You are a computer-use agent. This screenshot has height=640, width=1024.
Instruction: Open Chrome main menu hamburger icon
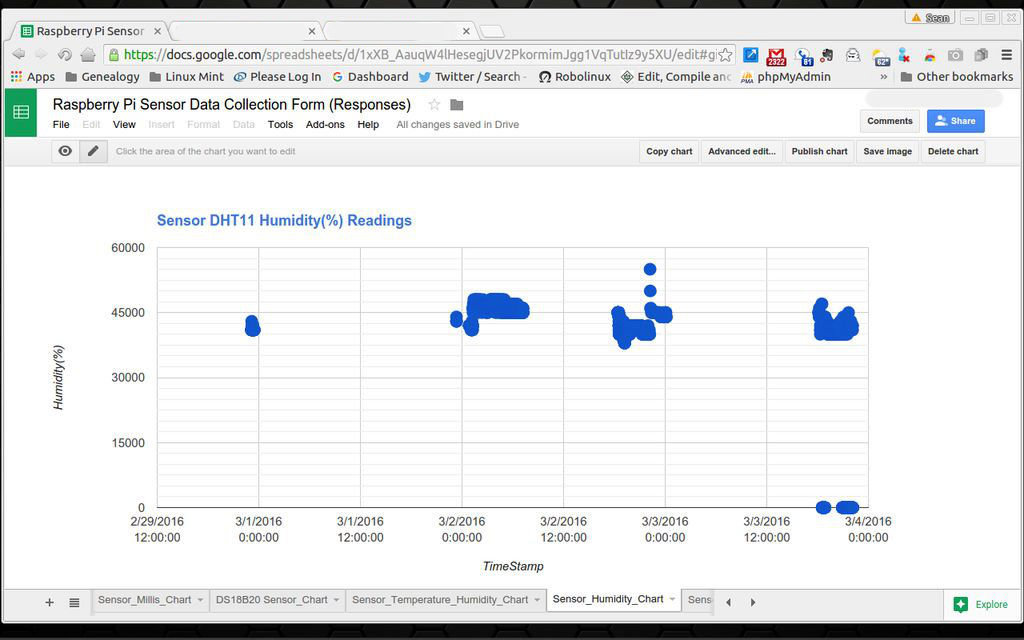[x=1006, y=55]
